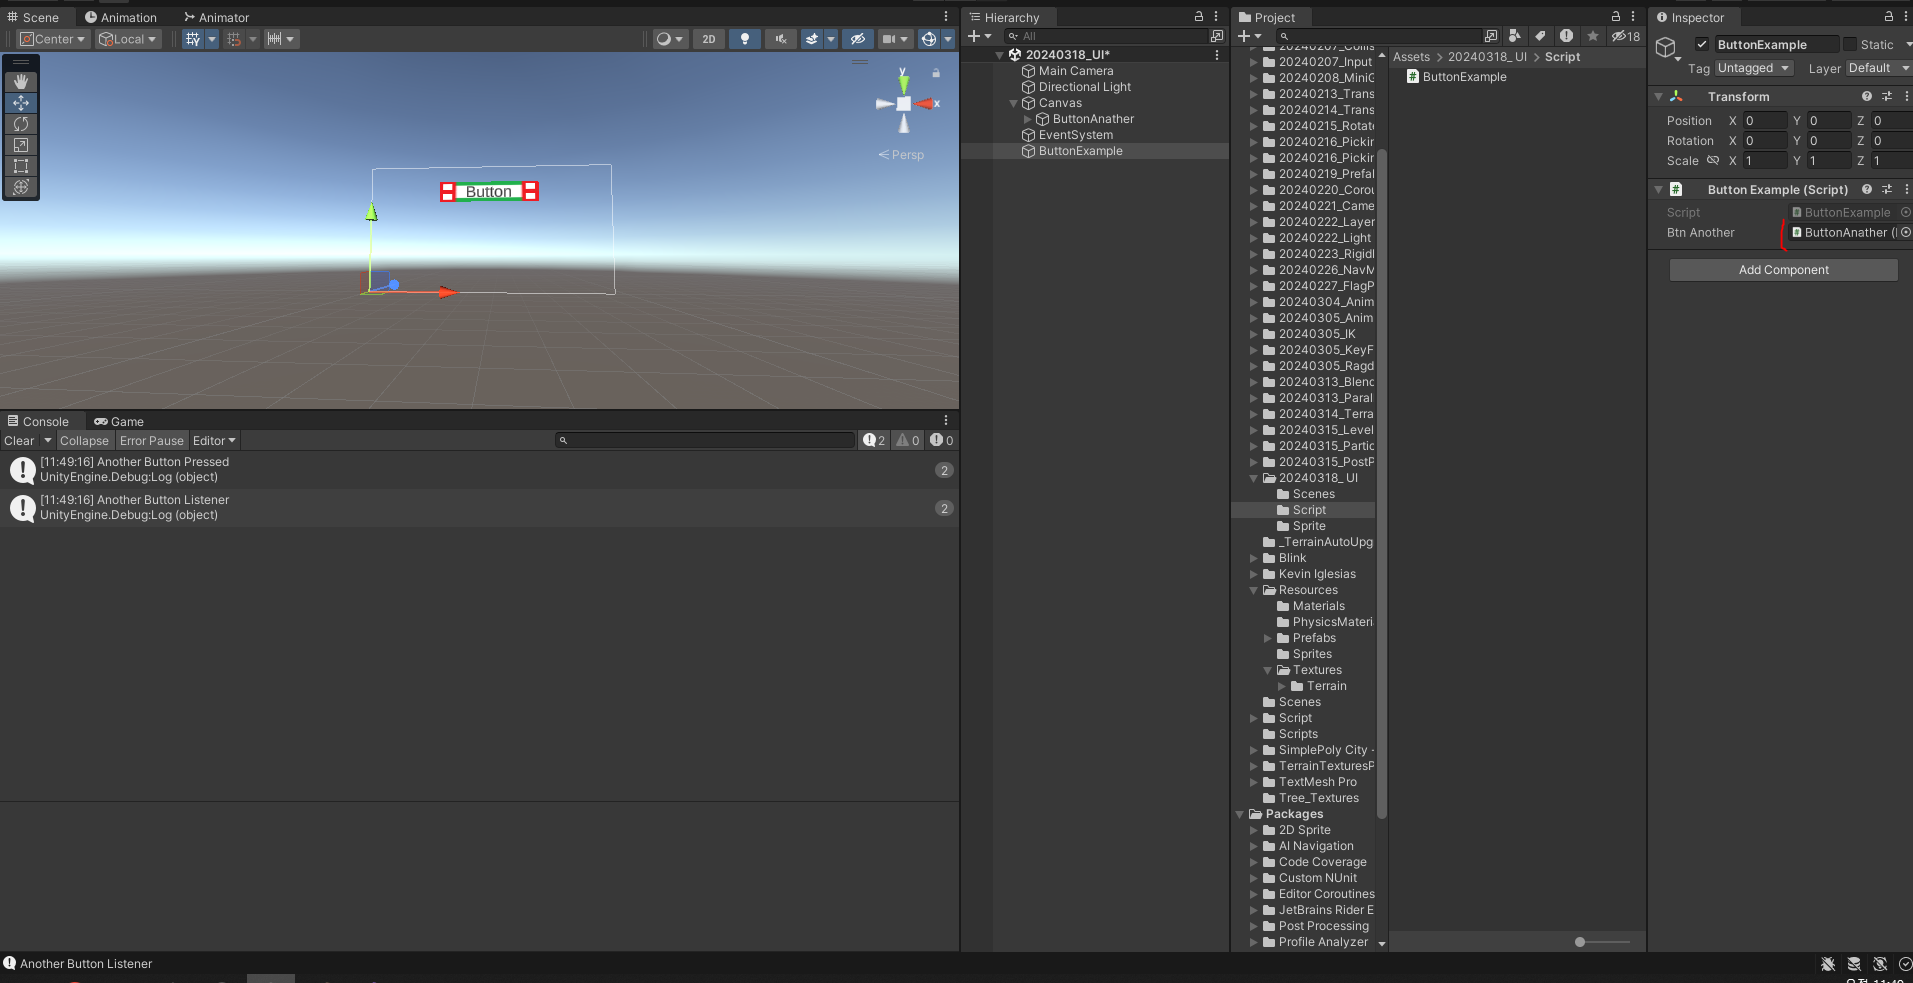Screen dimensions: 1913x983
Task: Open the Layer Default dropdown
Action: coord(1878,68)
